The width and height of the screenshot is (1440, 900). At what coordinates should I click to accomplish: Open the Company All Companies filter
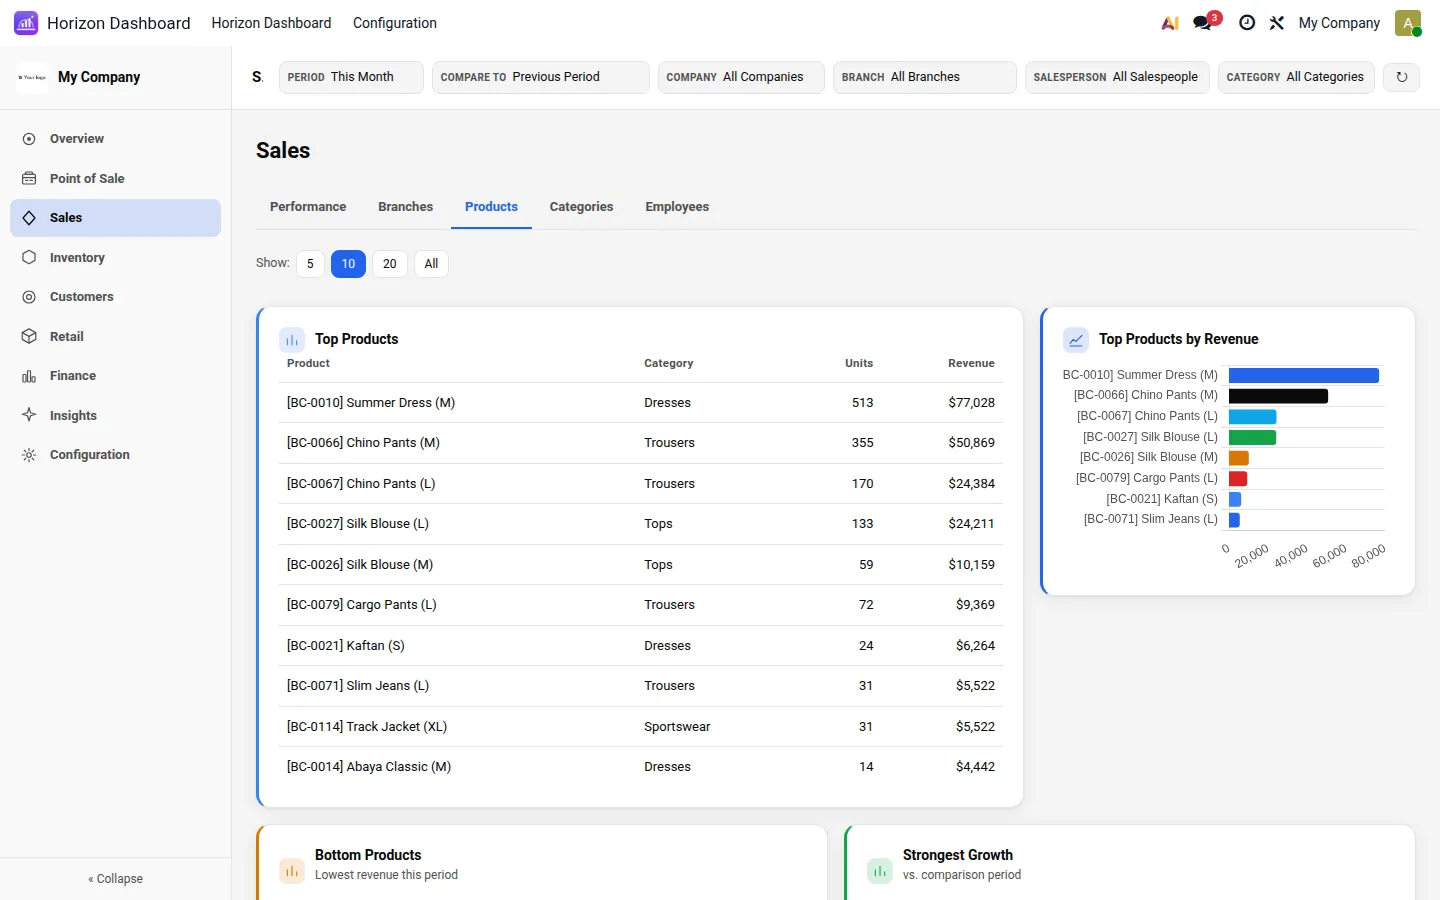741,77
